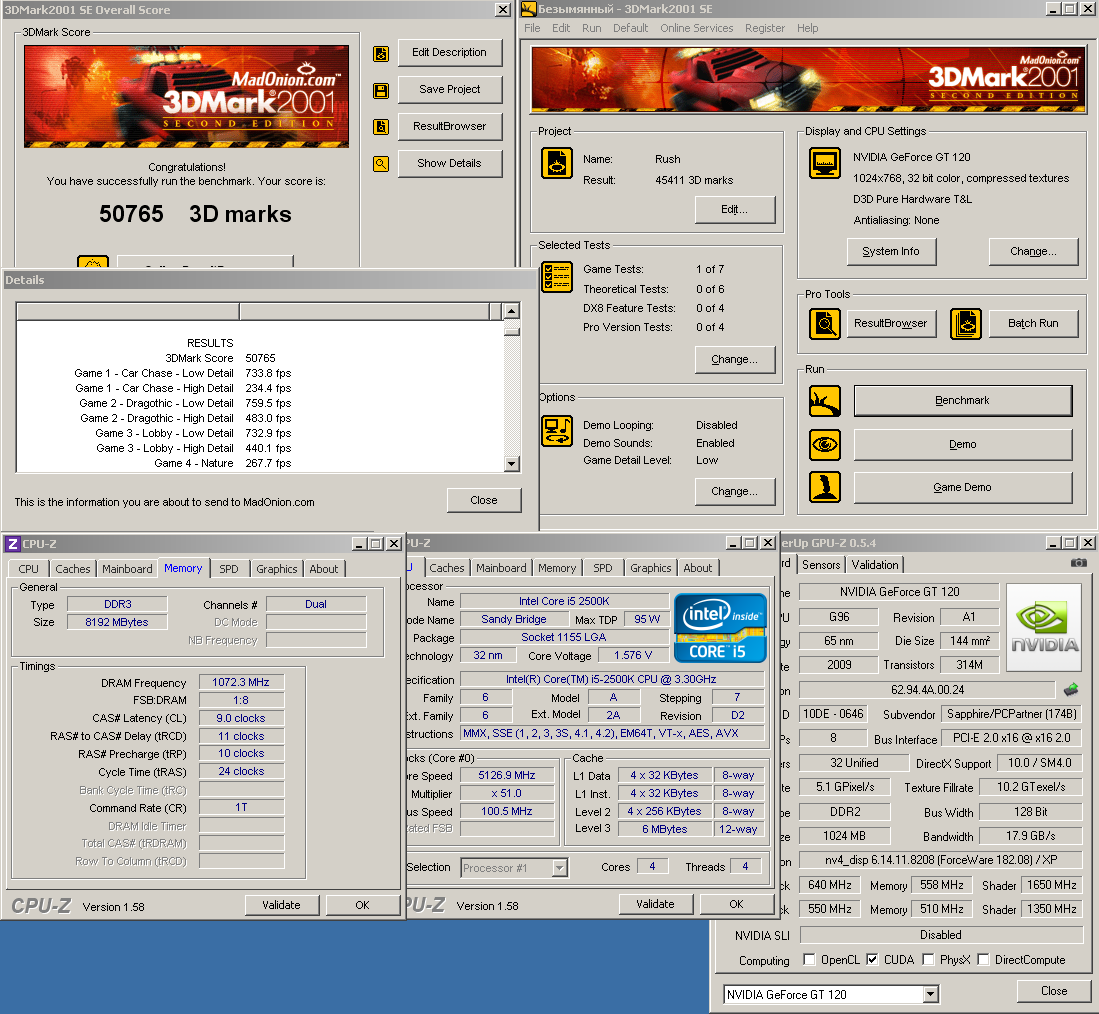The image size is (1099, 1014).
Task: Click the Display and CPU Settings monitor icon
Action: [x=825, y=163]
